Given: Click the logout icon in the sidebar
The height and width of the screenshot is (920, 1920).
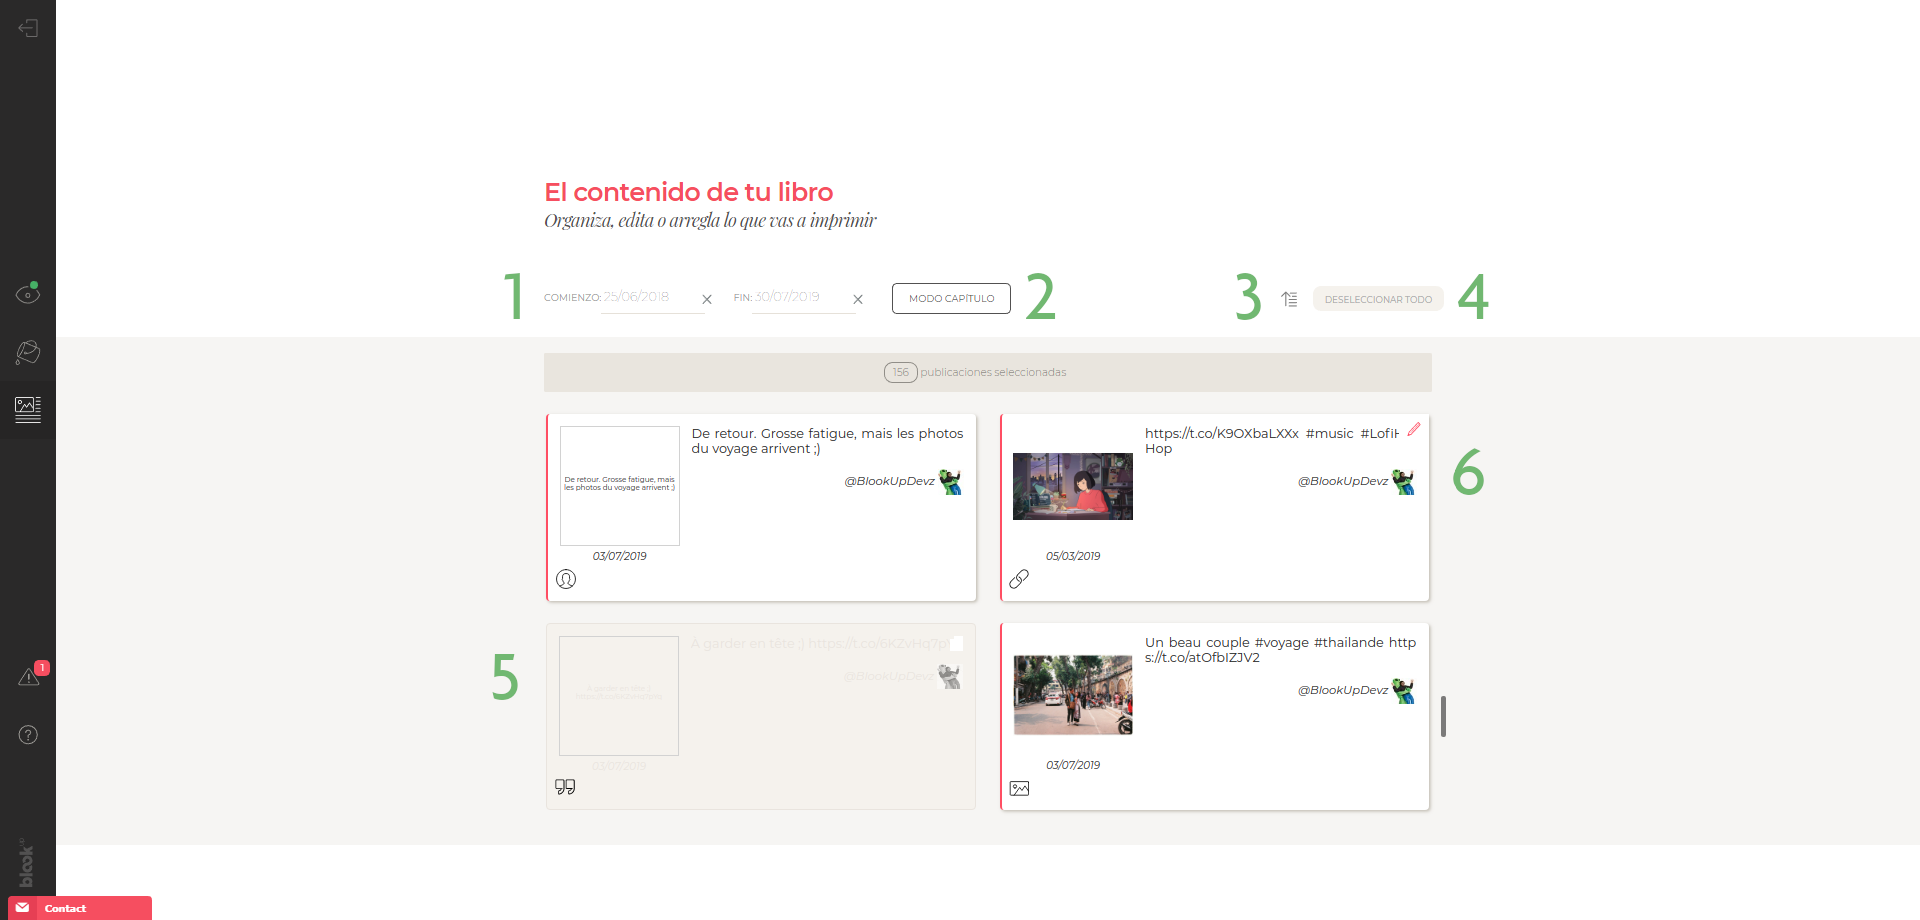Looking at the screenshot, I should click(28, 28).
